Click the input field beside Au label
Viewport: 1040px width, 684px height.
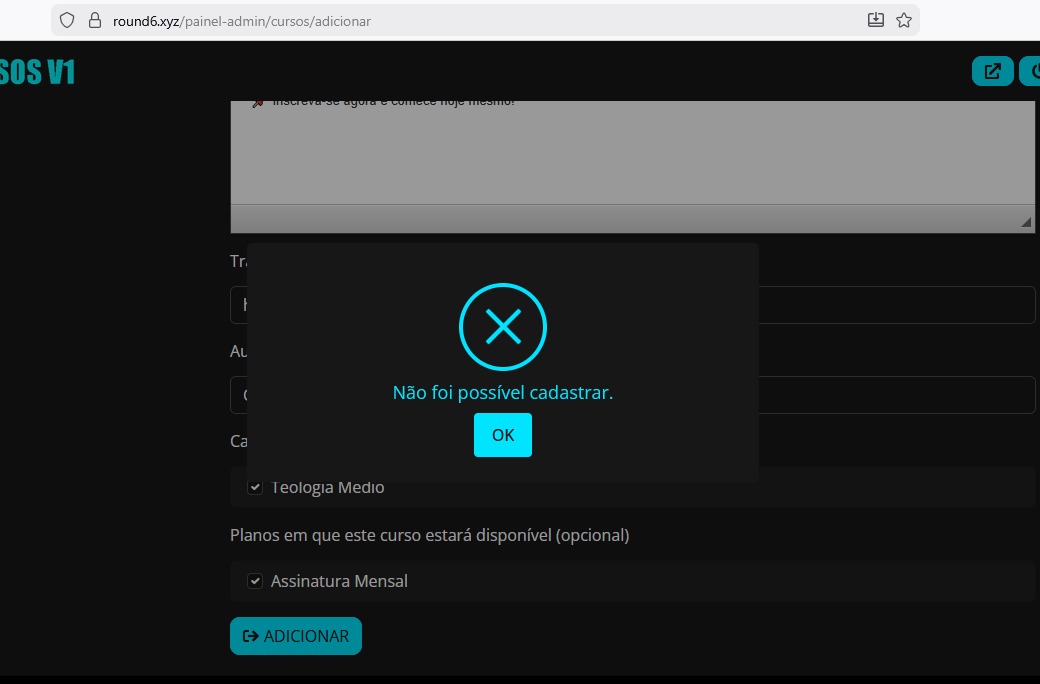click(x=895, y=395)
